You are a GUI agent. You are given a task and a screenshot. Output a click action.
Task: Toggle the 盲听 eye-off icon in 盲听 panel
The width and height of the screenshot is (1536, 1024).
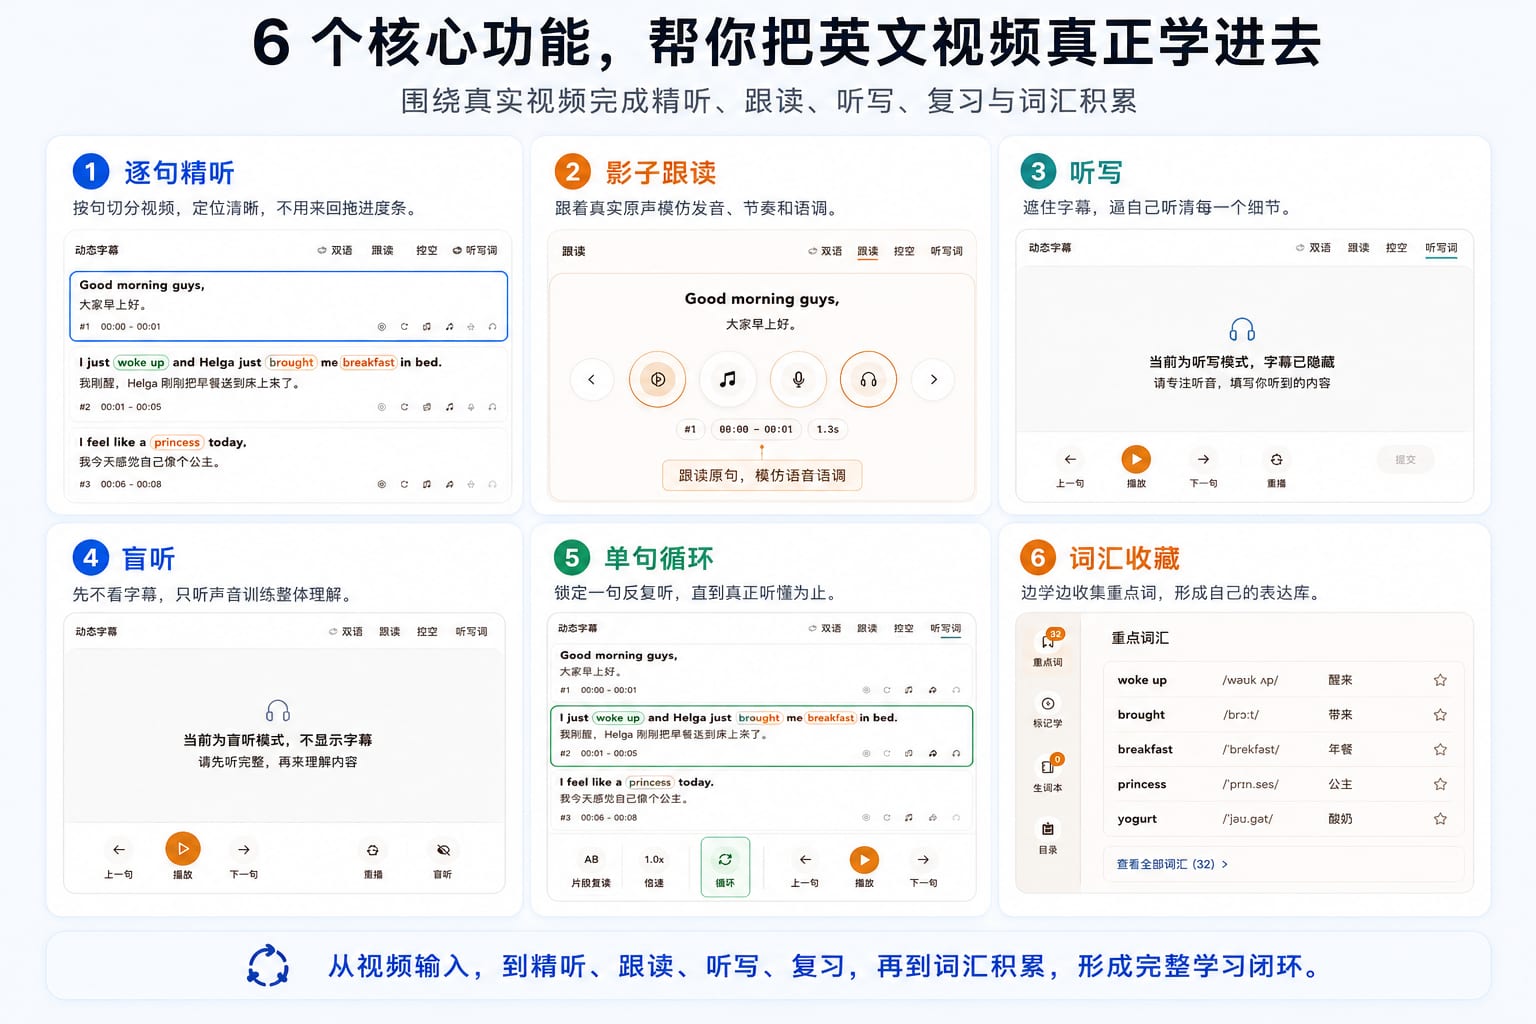coord(443,850)
